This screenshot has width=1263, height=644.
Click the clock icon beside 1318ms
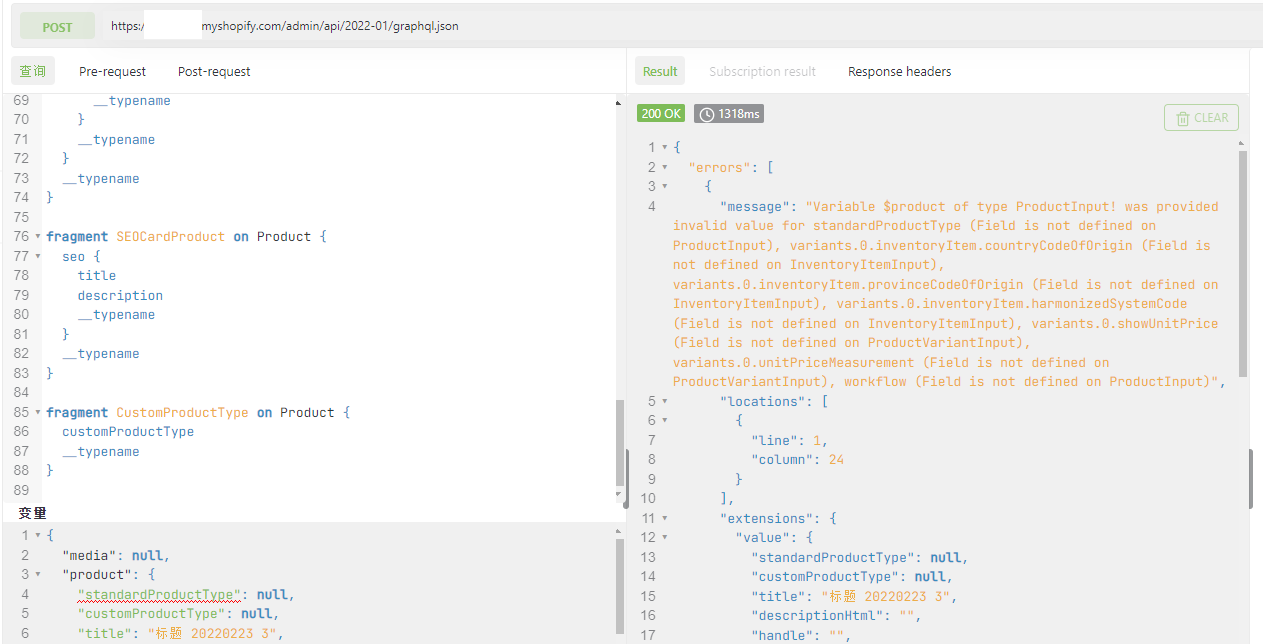coord(707,114)
